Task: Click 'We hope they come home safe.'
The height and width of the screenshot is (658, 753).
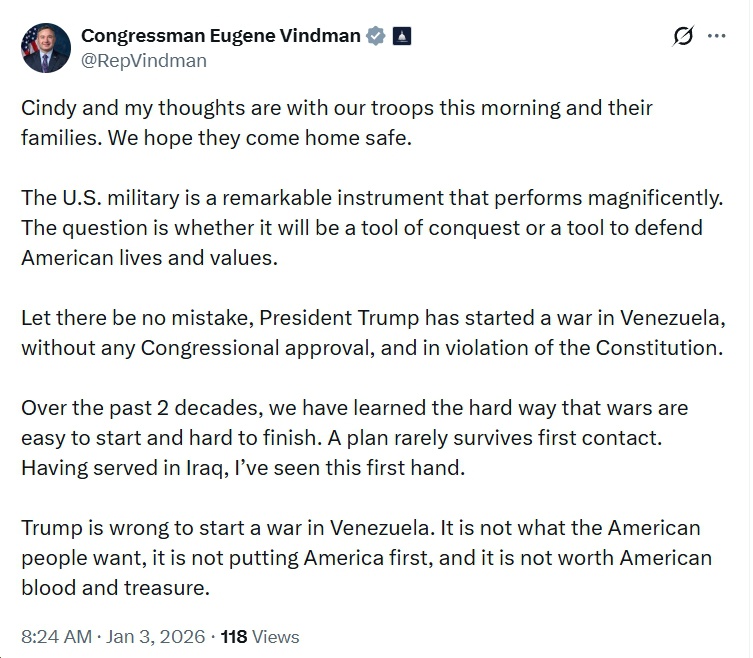Action: 291,138
